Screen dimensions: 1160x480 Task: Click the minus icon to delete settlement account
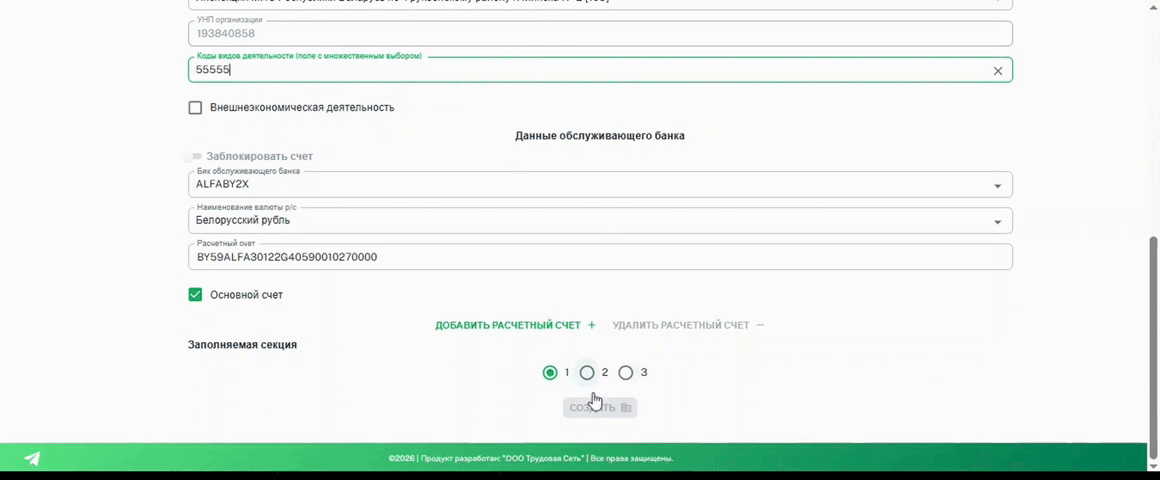click(x=760, y=325)
